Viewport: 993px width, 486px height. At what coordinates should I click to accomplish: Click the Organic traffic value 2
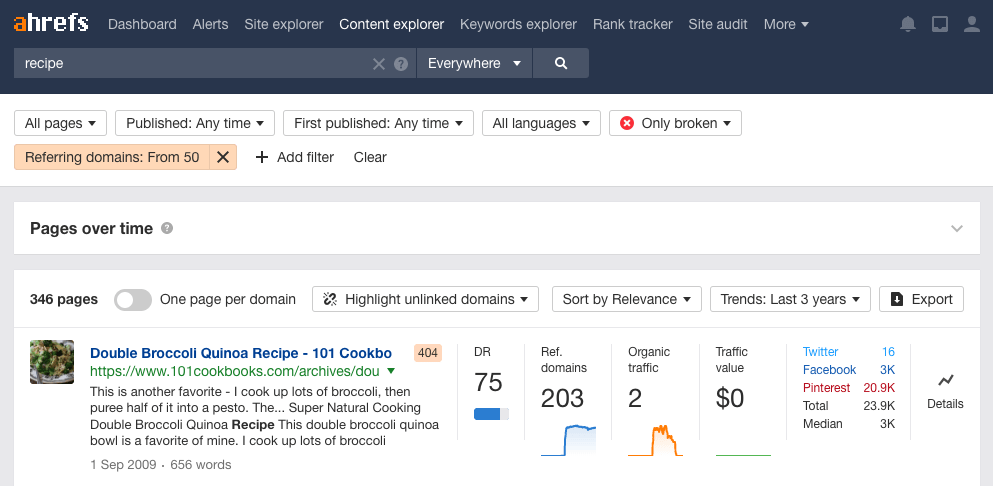(635, 398)
